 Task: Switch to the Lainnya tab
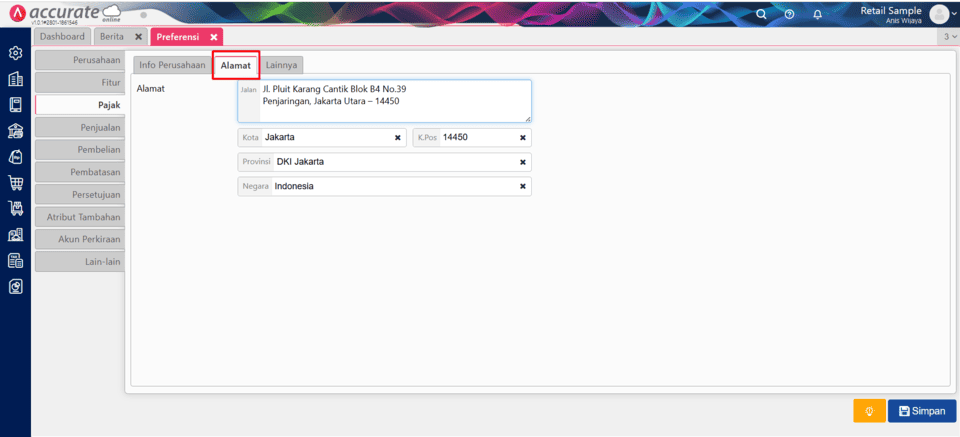click(x=281, y=65)
